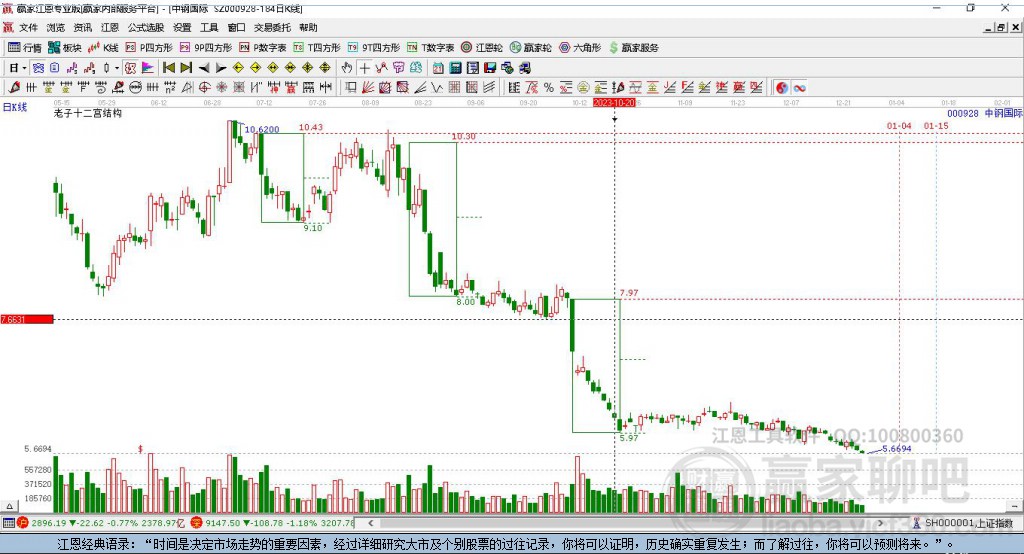Select the Gann fan lines tool
The width and height of the screenshot is (1024, 554).
coord(368,87)
